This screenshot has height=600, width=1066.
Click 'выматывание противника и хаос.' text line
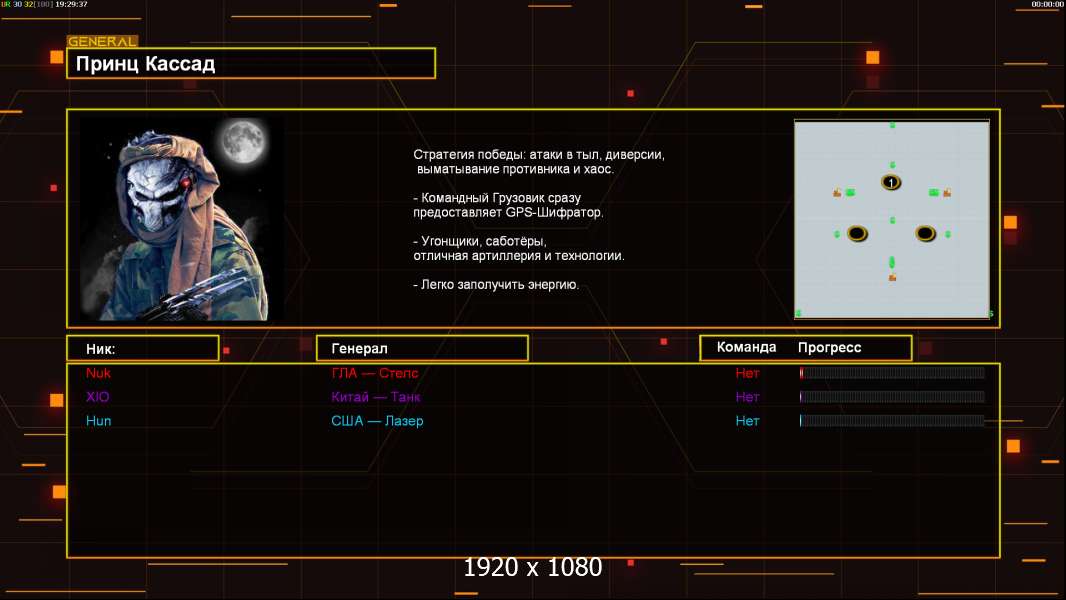click(515, 169)
